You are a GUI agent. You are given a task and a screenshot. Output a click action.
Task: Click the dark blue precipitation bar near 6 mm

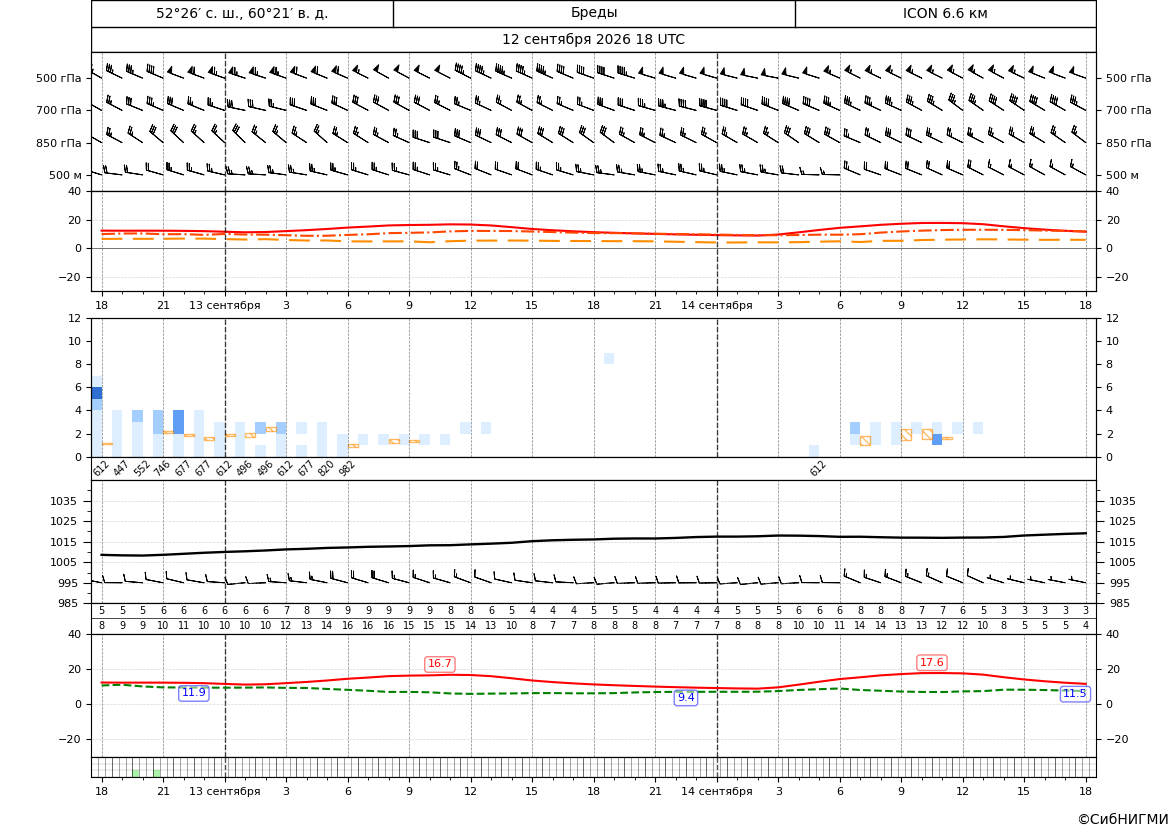pyautogui.click(x=97, y=393)
